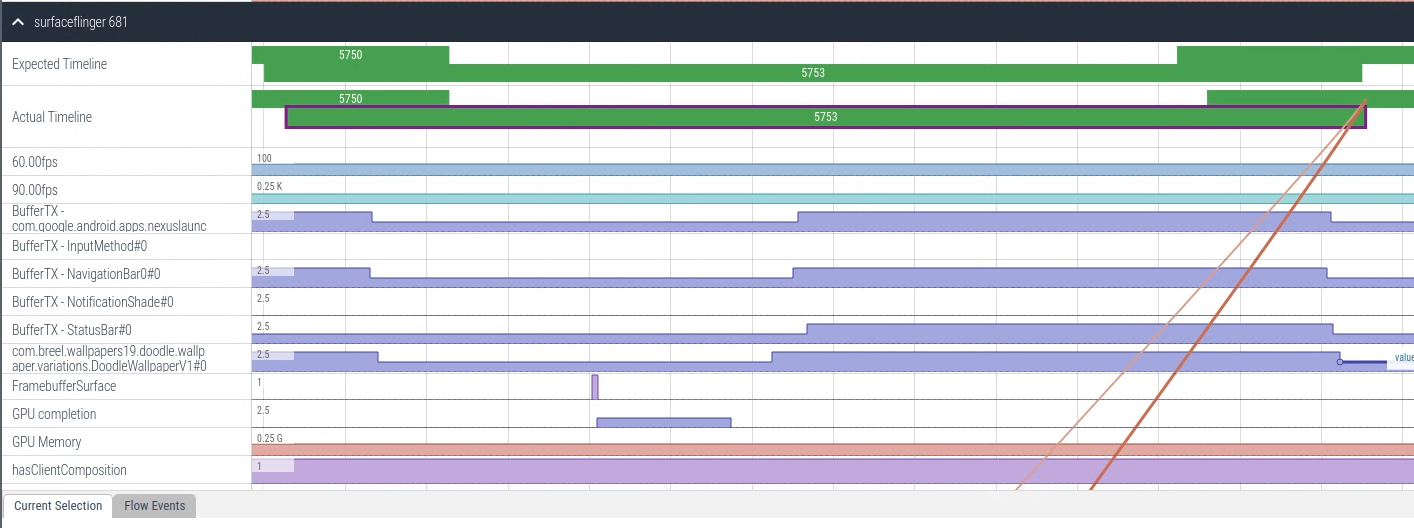The width and height of the screenshot is (1414, 528).
Task: Select the BufferTX - StatusBar#0 track label
Action: (72, 330)
